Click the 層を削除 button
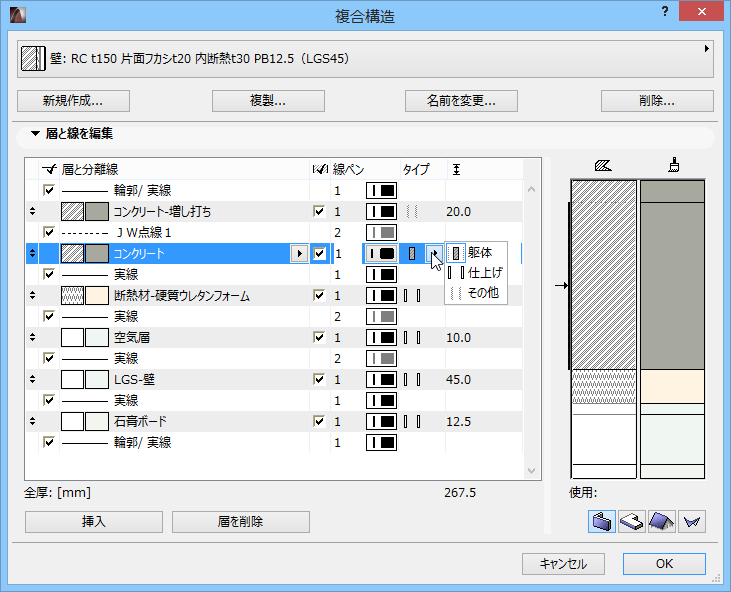The image size is (731, 592). (x=241, y=522)
